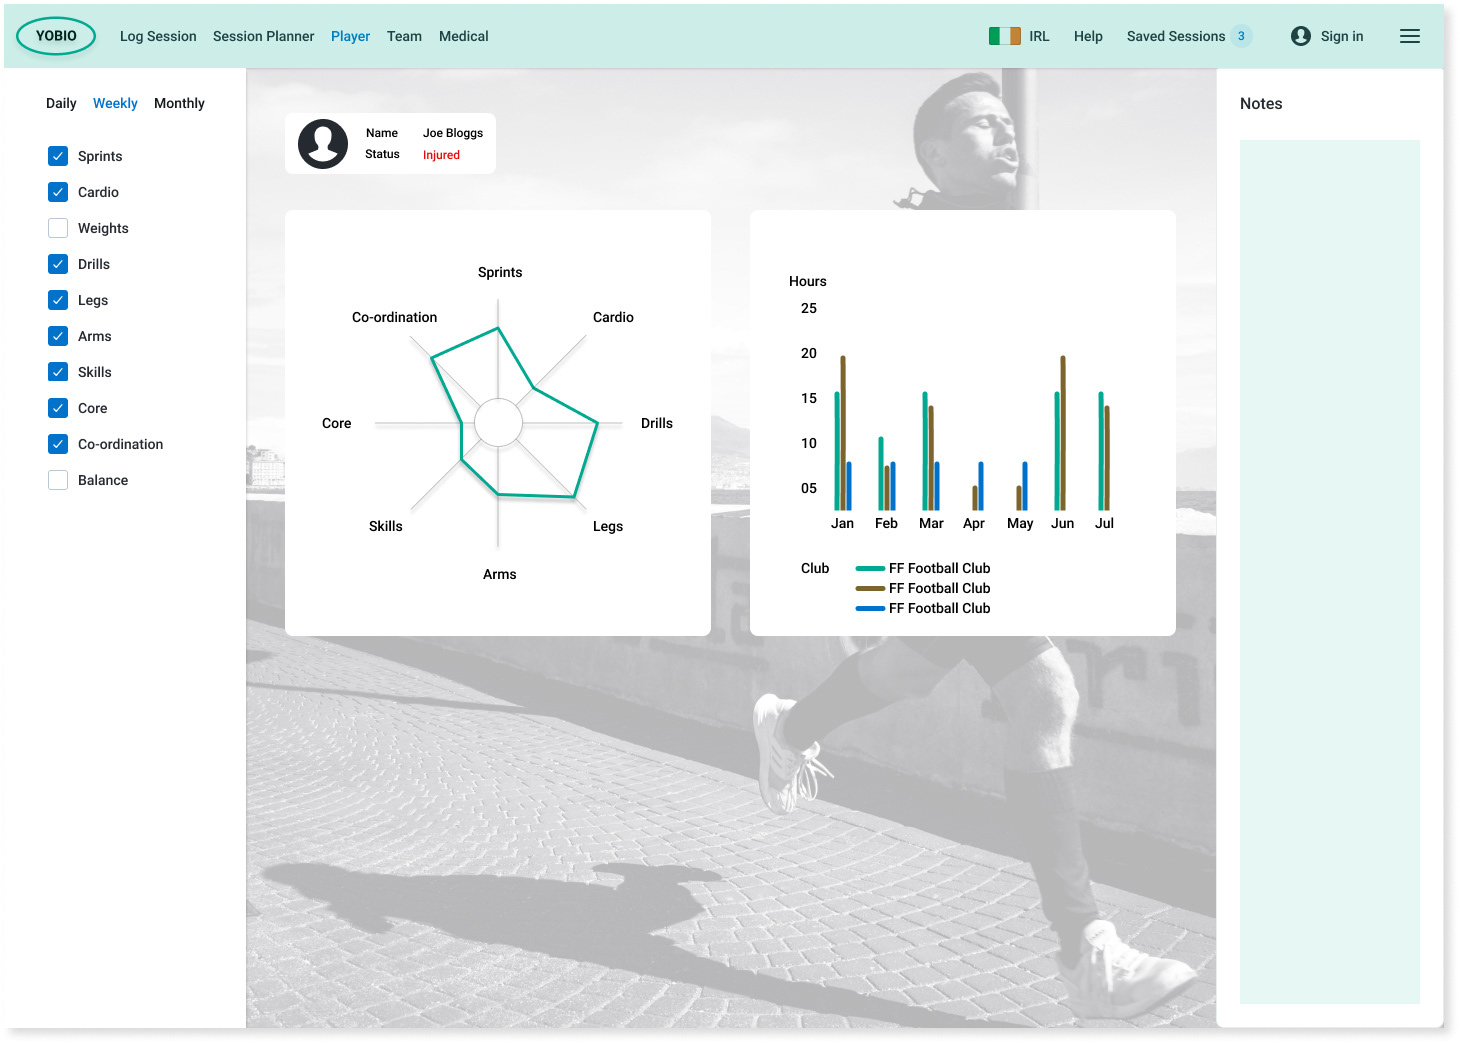Click the Core radar axis label
The height and width of the screenshot is (1044, 1460).
(337, 423)
